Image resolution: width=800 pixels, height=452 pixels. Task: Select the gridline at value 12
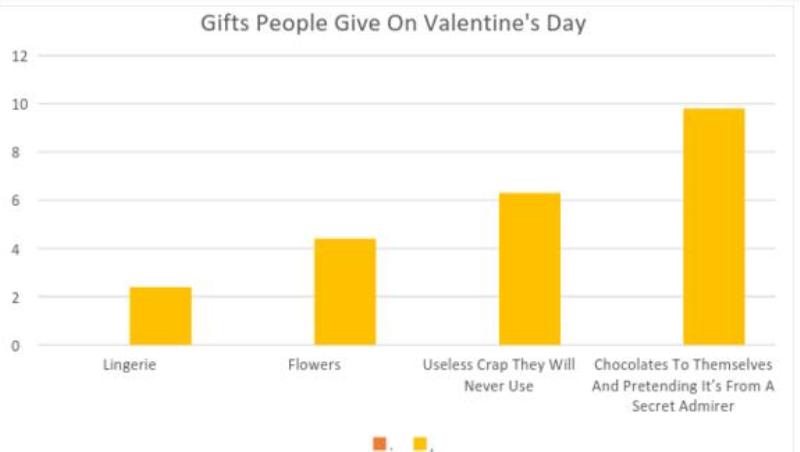click(407, 55)
